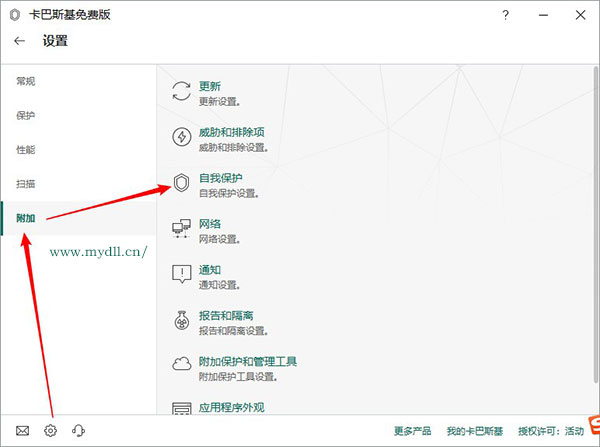Click the 通知设置。 description text

220,285
